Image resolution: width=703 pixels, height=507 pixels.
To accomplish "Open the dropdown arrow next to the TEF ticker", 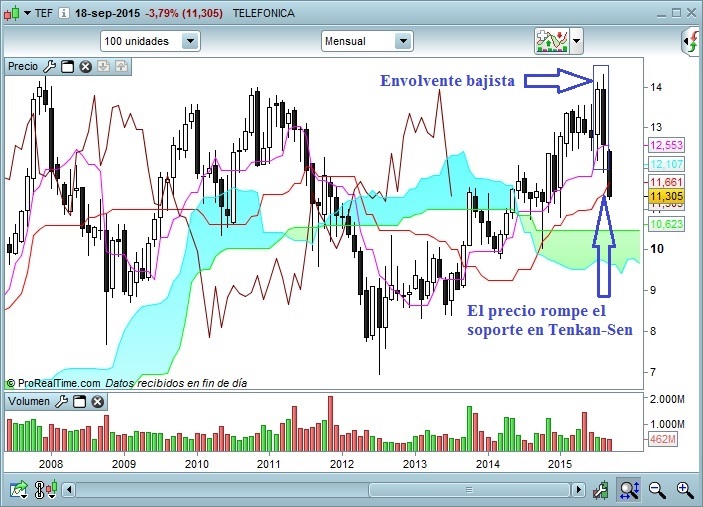I will tap(27, 13).
